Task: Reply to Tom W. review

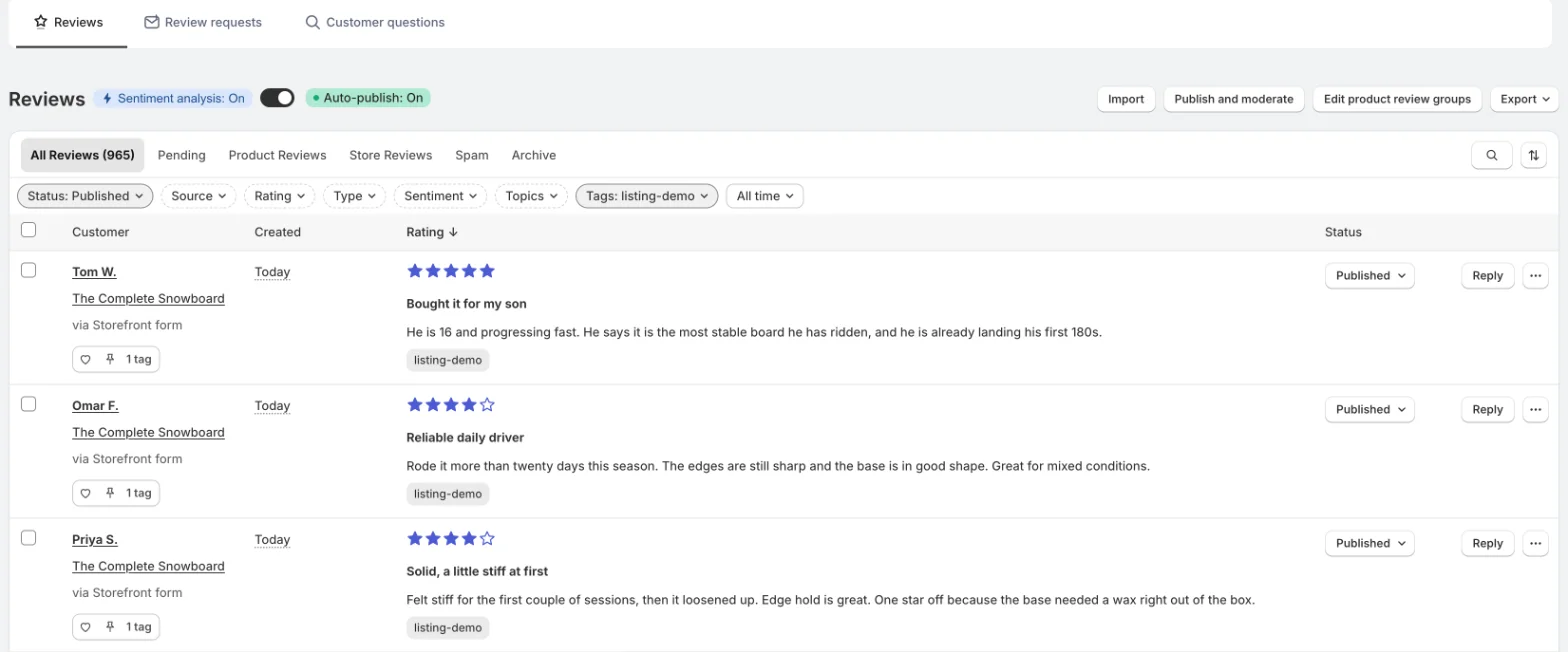Action: coord(1487,275)
